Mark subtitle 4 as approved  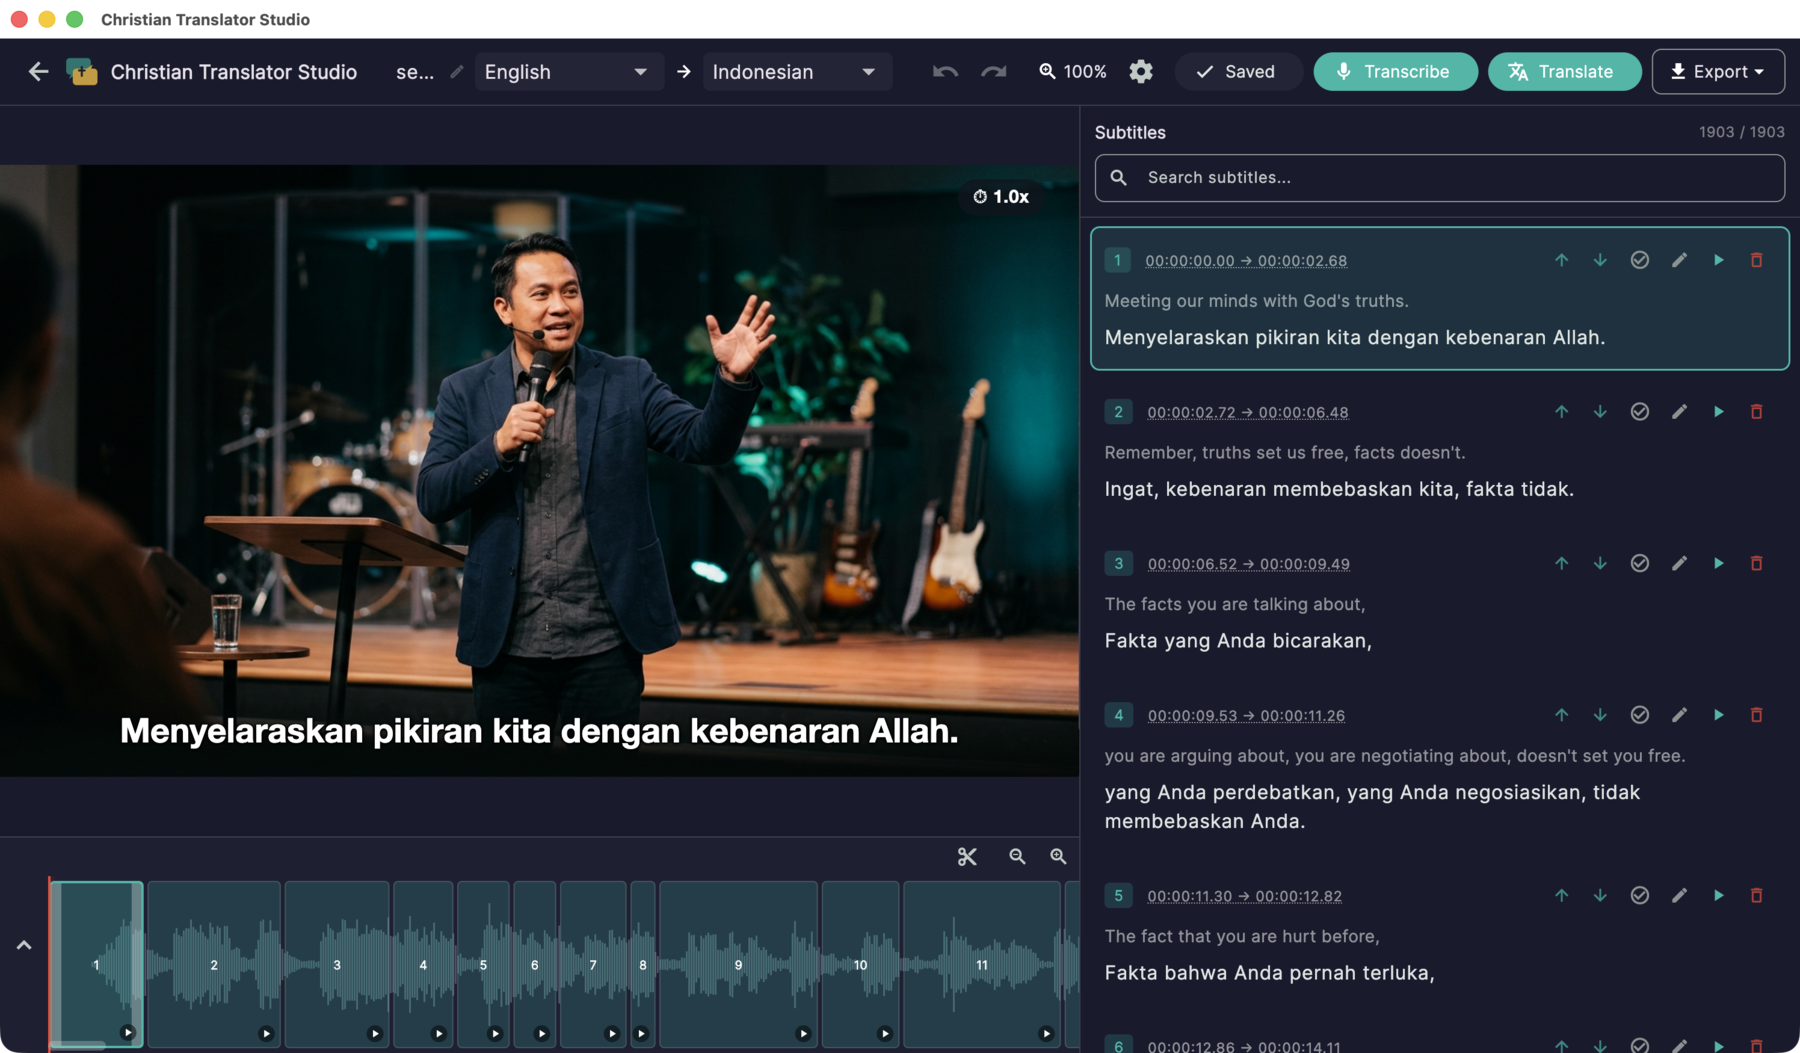1639,715
